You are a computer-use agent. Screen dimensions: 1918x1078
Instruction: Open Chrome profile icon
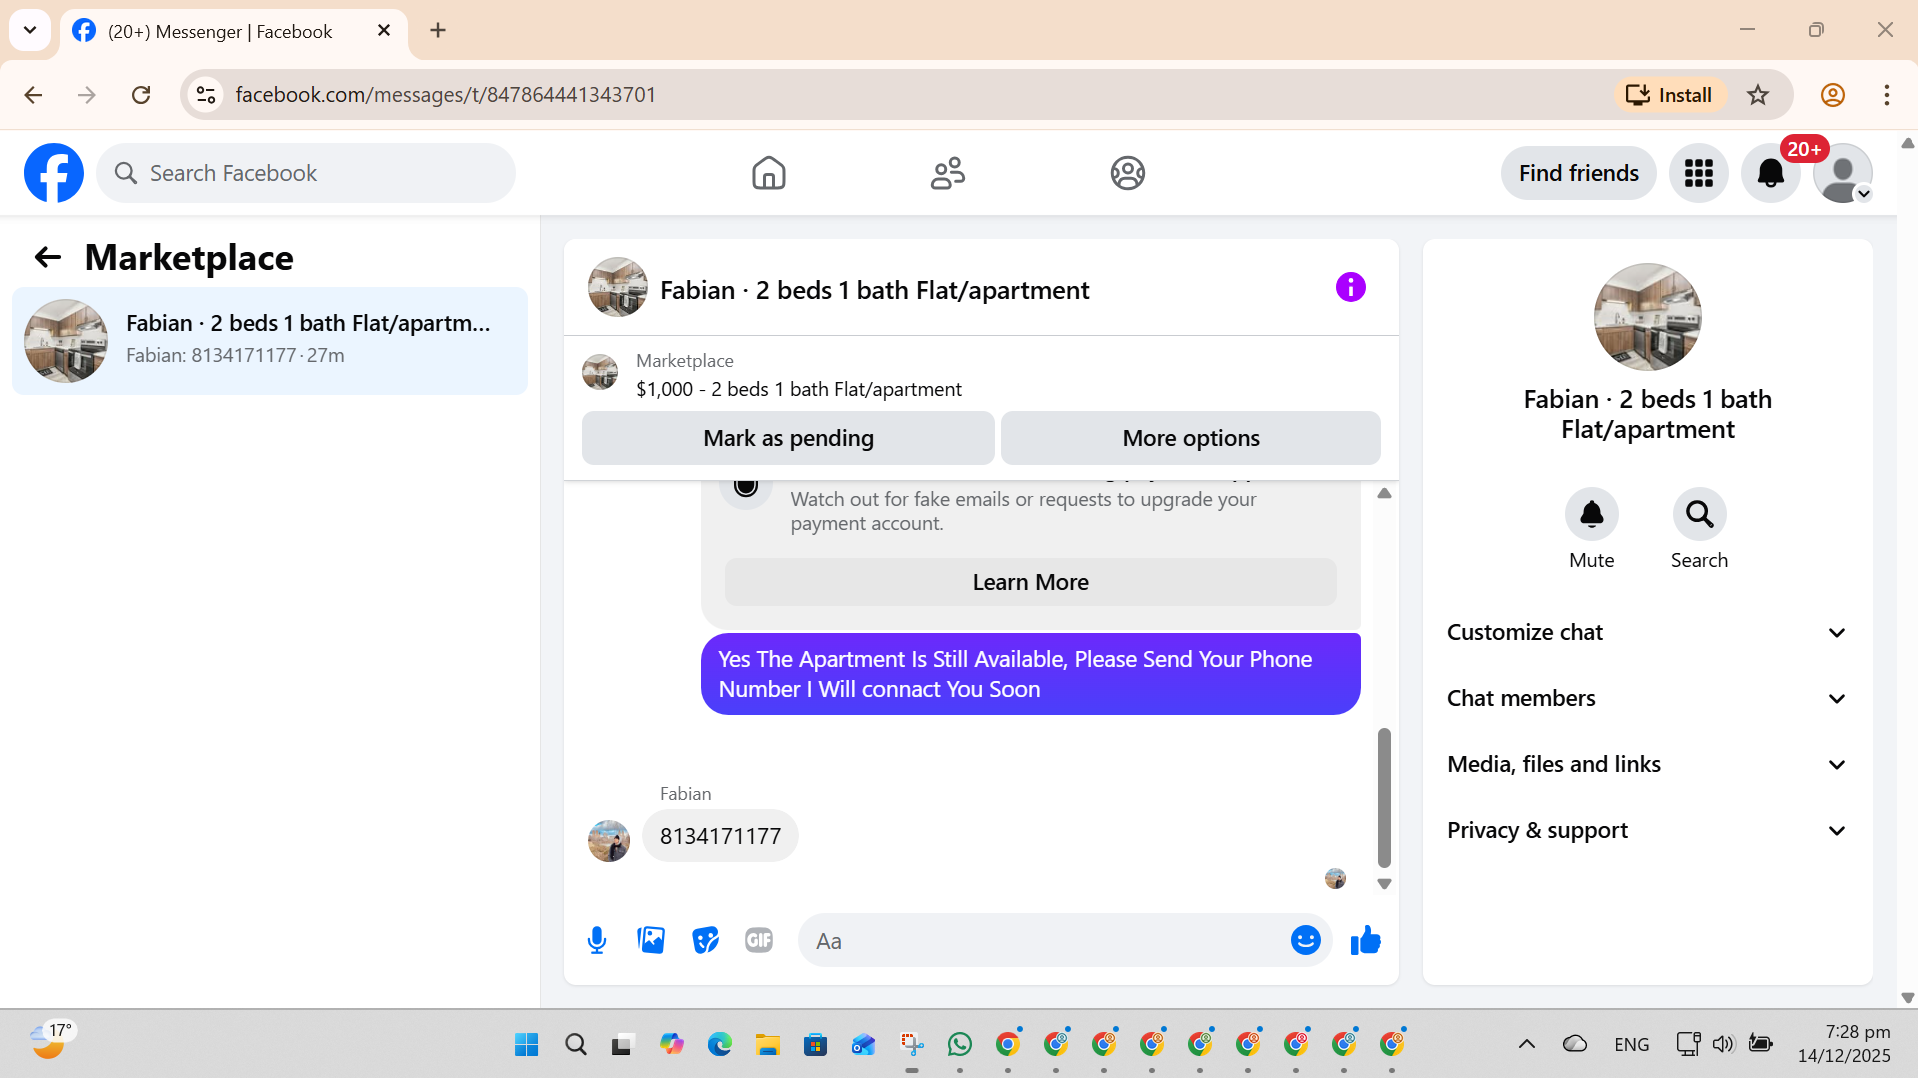click(1832, 95)
